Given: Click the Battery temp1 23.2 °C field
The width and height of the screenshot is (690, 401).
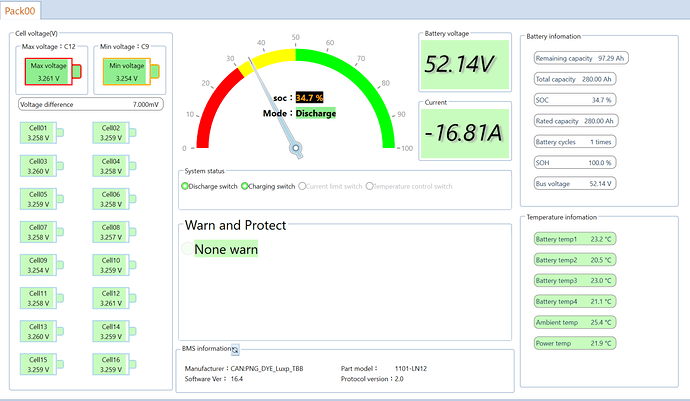Looking at the screenshot, I should coord(575,239).
